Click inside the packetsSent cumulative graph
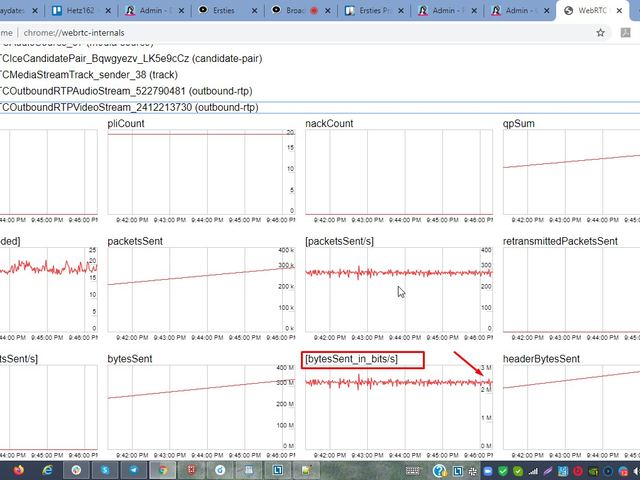 click(x=201, y=290)
